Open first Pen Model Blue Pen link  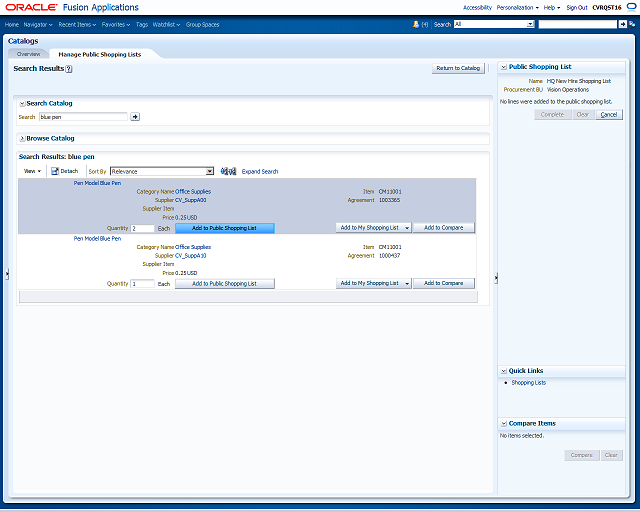point(97,183)
